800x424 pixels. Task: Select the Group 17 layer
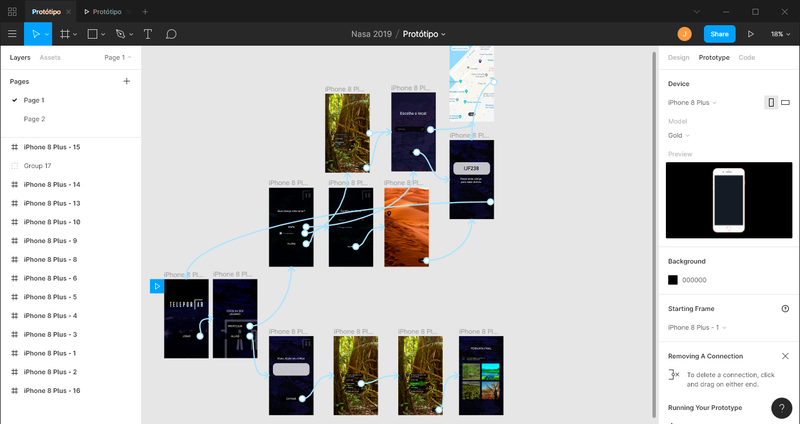[37, 166]
